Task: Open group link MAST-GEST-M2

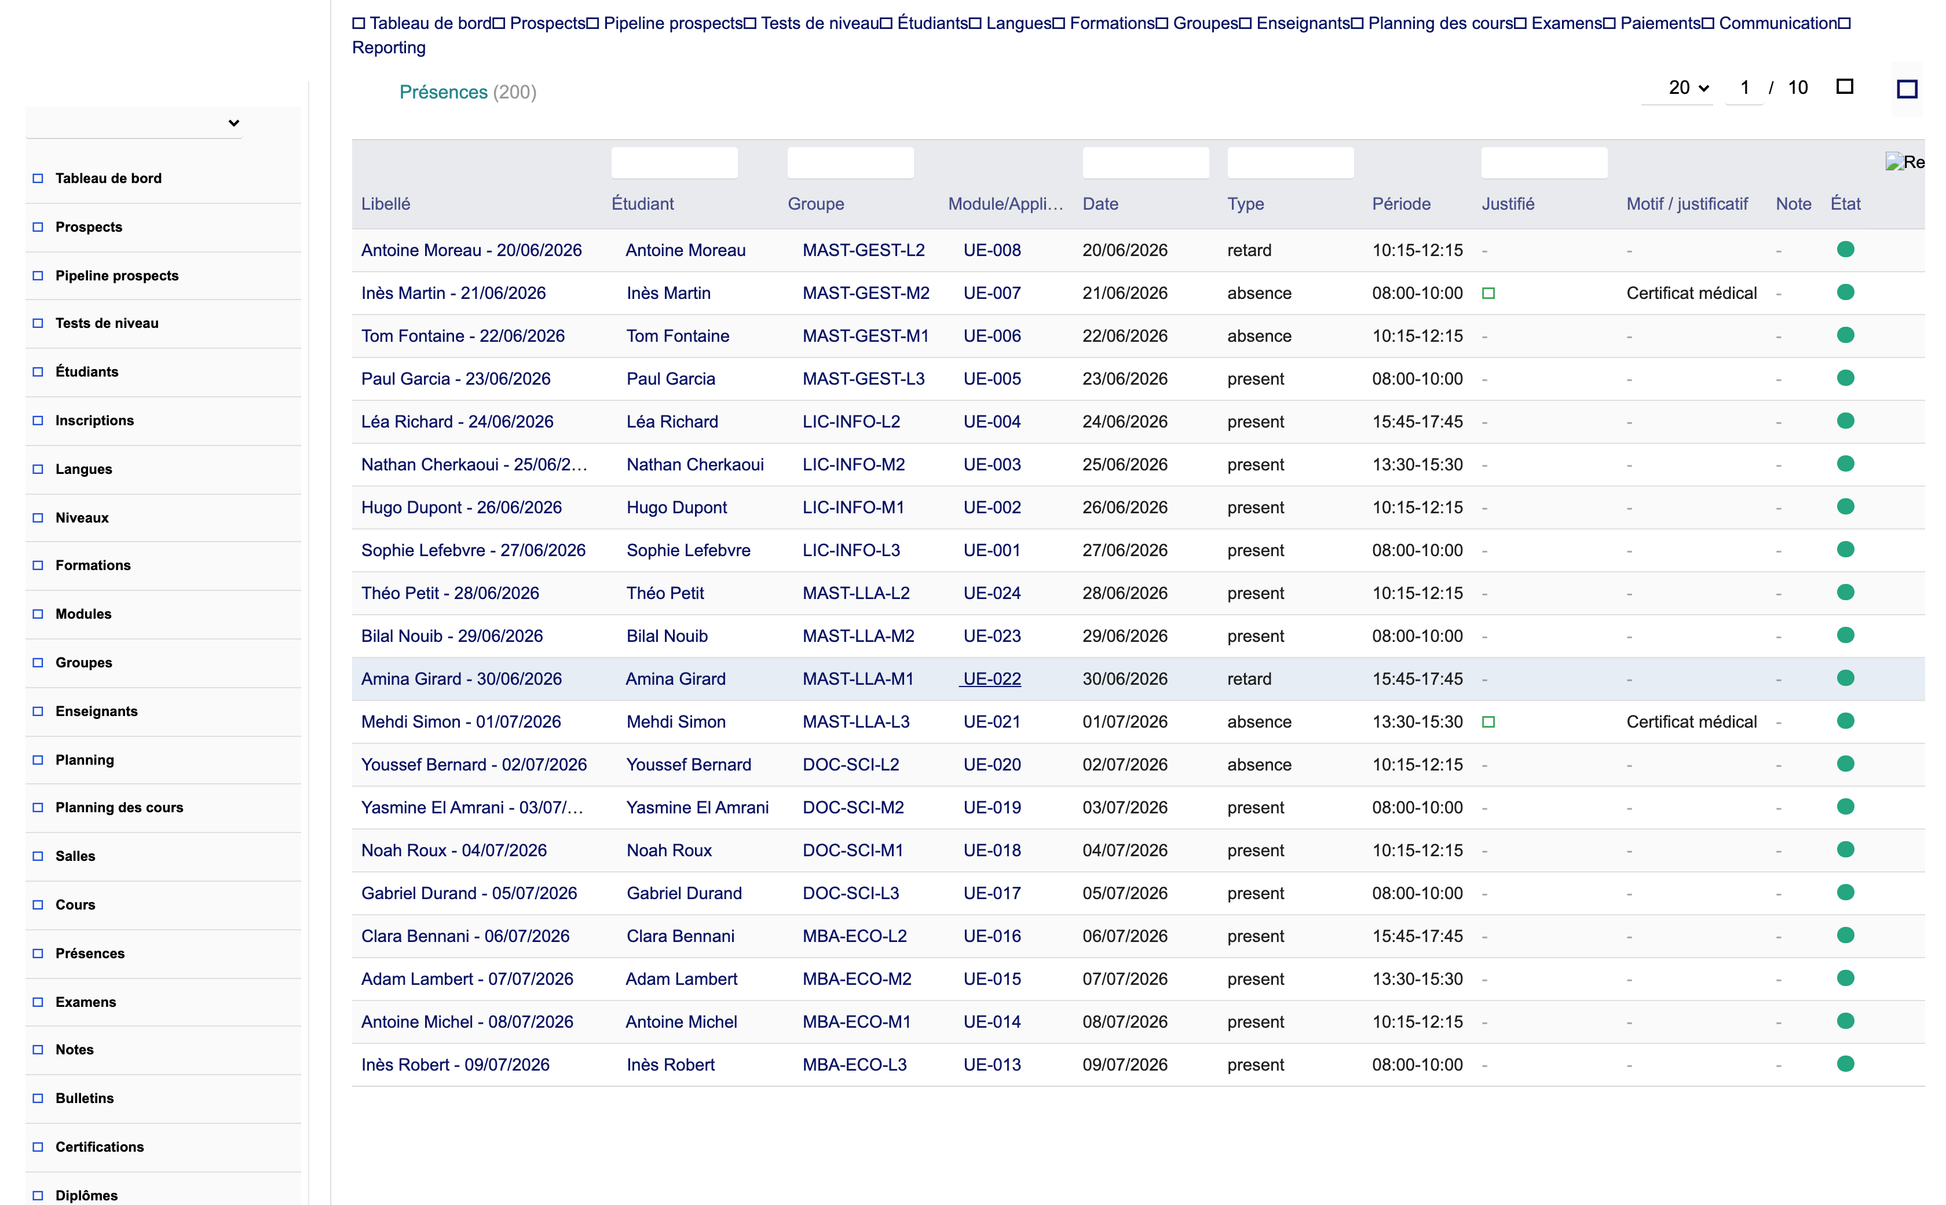Action: pos(866,293)
